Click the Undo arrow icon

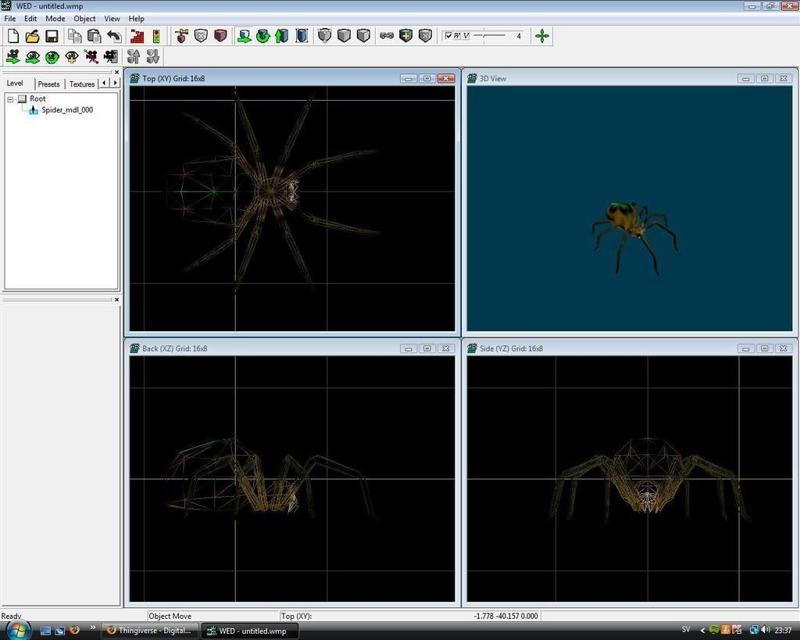[113, 36]
